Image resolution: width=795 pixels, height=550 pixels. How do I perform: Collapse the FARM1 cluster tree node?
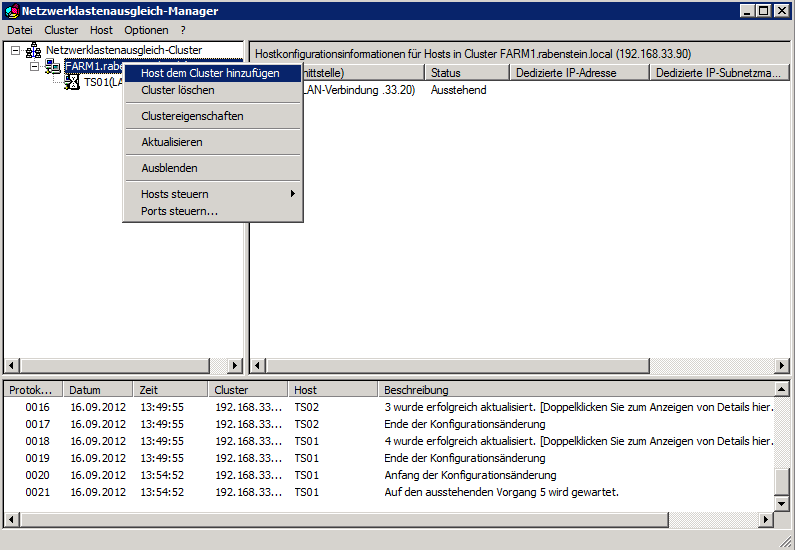point(34,66)
